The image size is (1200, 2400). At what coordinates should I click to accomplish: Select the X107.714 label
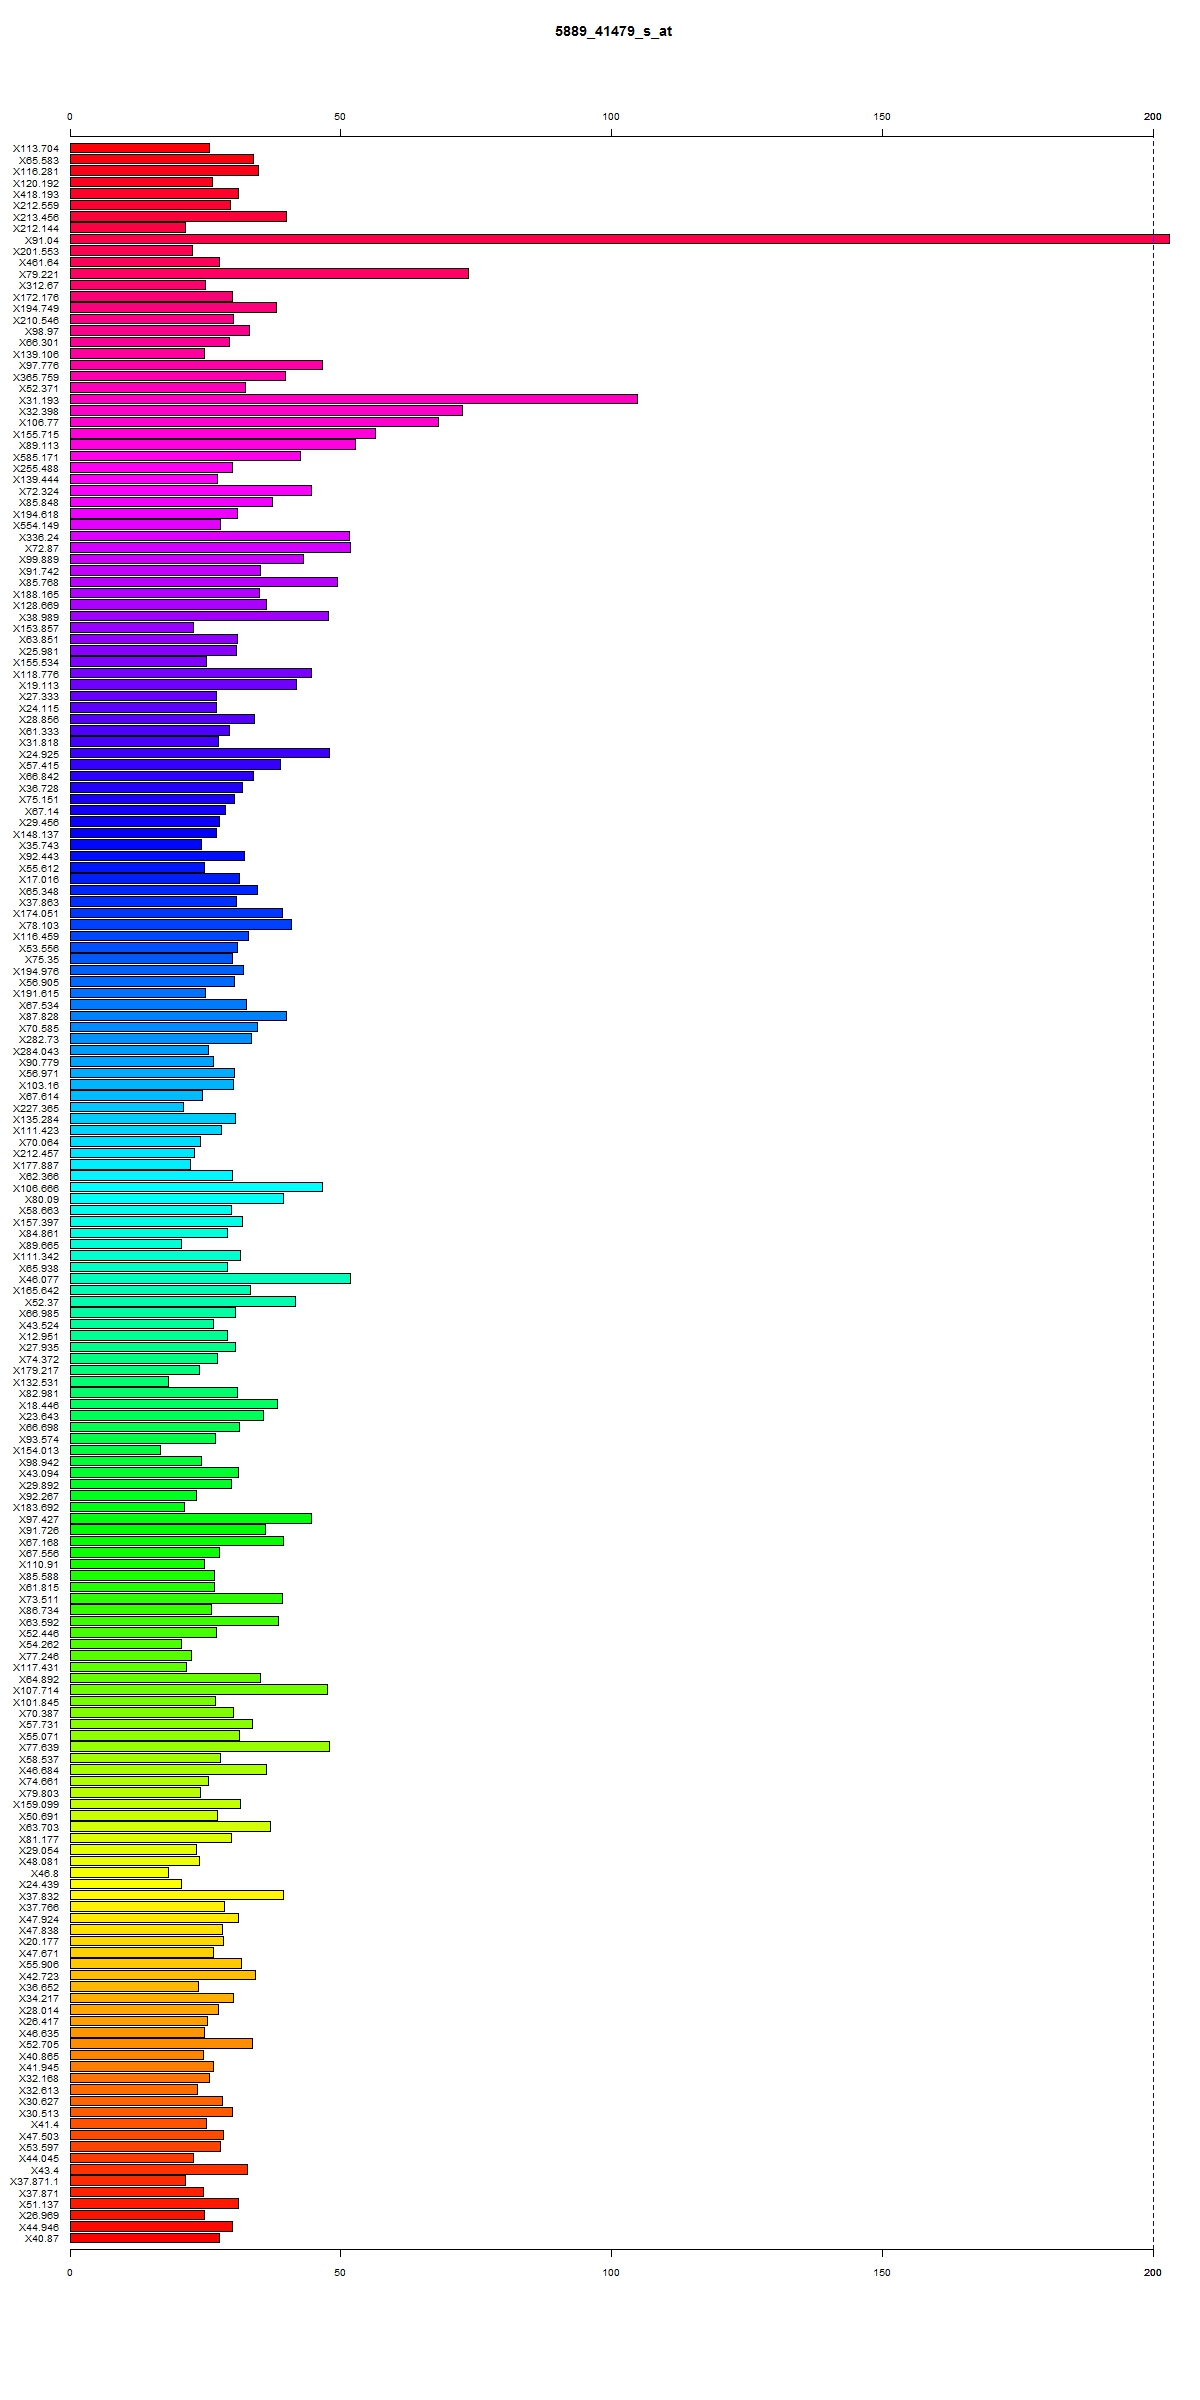point(36,1690)
